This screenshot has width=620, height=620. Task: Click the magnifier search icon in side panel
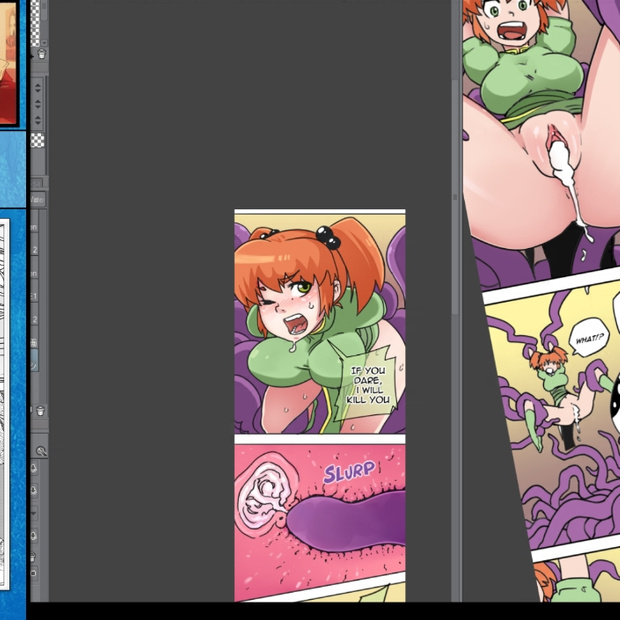tap(41, 451)
